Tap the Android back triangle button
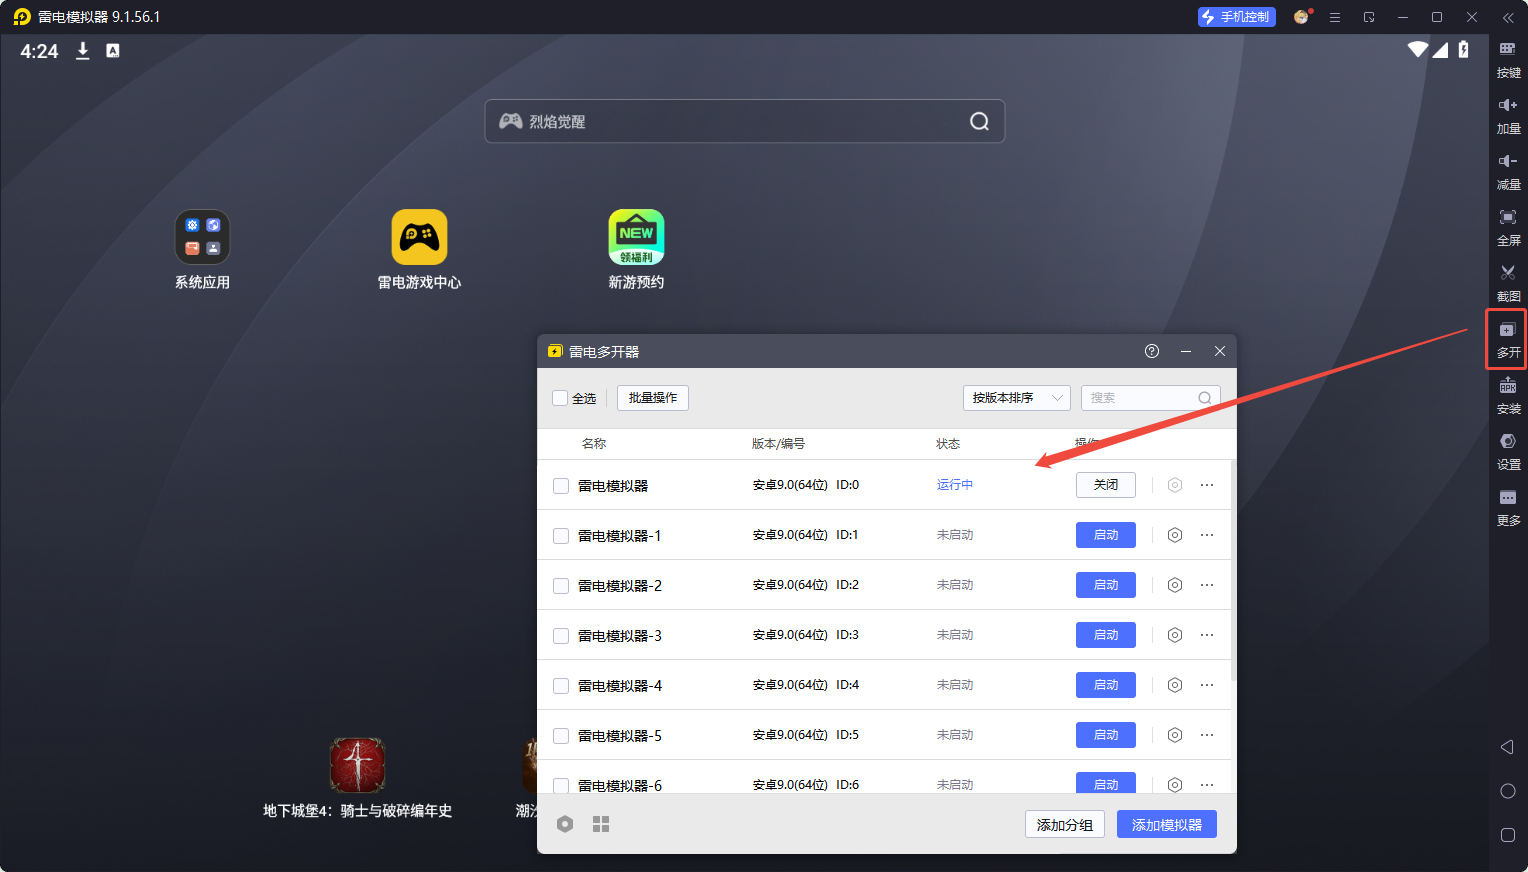The height and width of the screenshot is (872, 1528). pos(1507,747)
